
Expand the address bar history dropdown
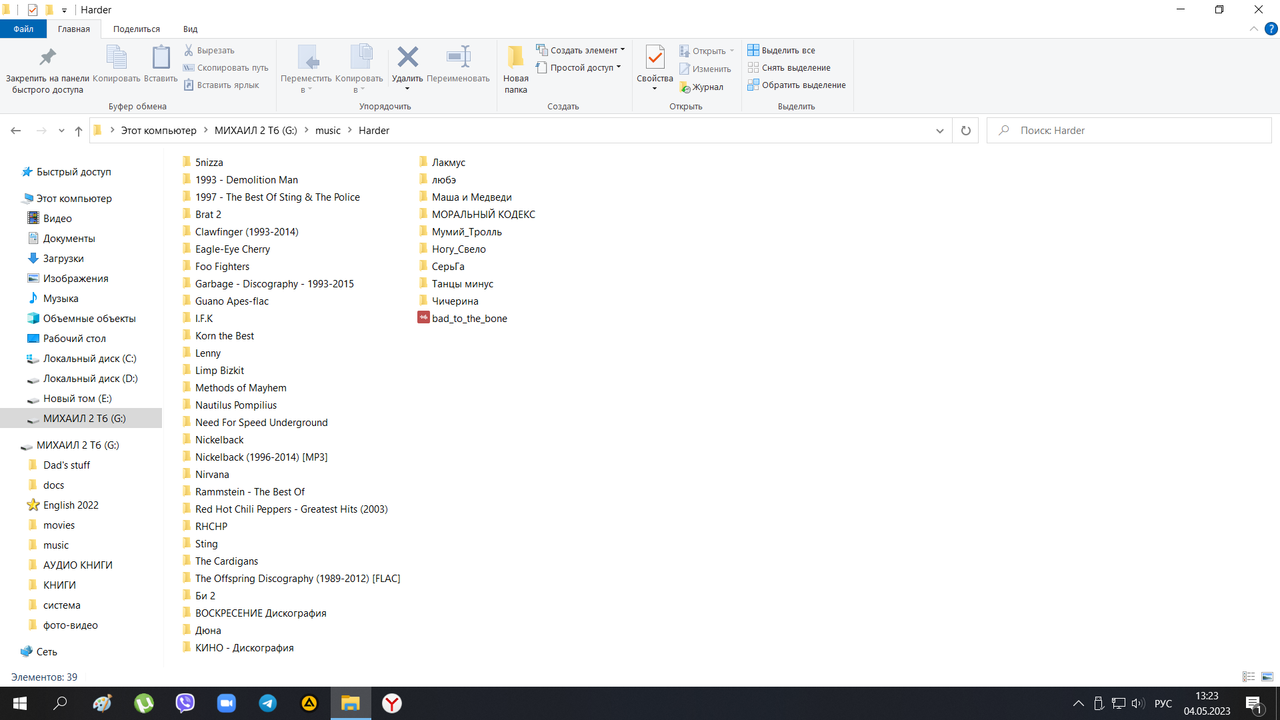(x=940, y=130)
